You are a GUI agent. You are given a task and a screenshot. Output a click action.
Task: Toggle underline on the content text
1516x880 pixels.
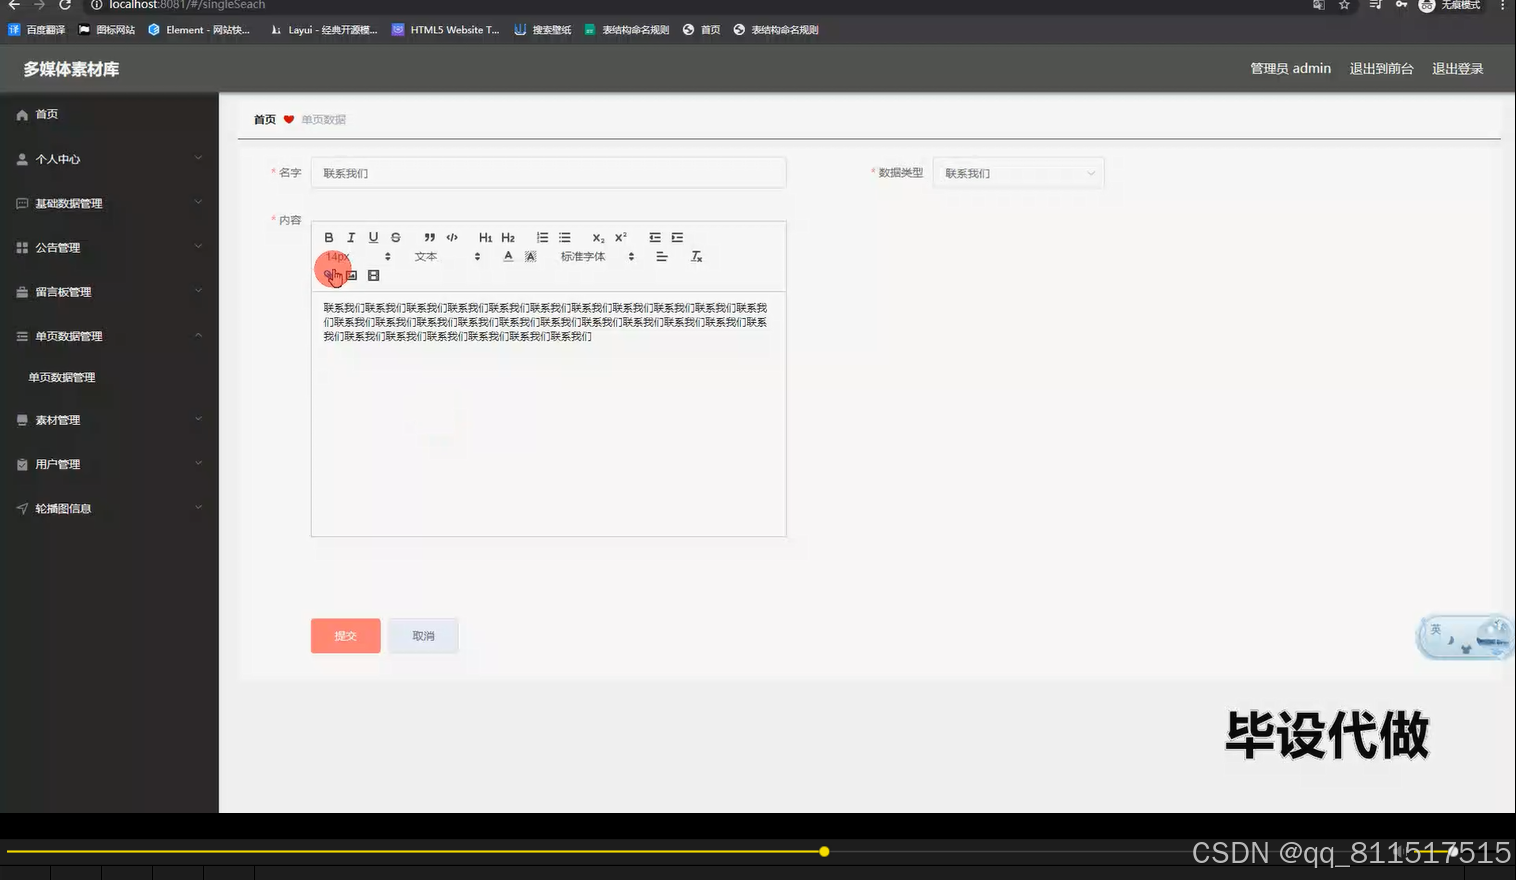click(x=373, y=237)
